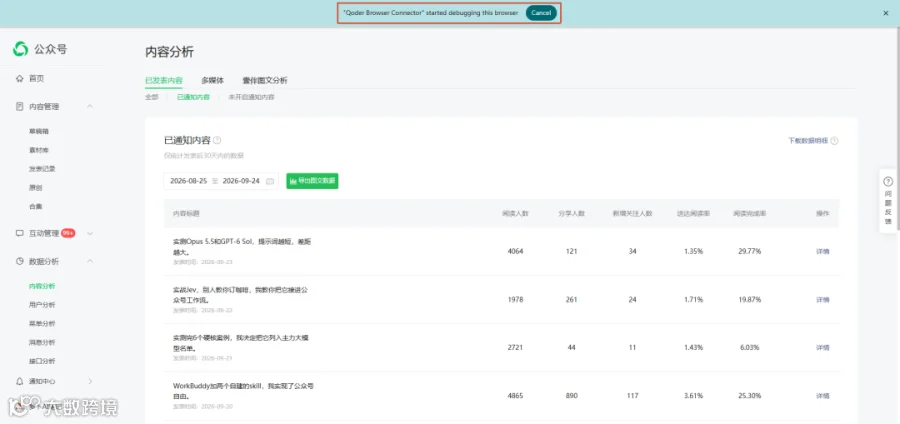Open 合集 in the sidebar

36,207
